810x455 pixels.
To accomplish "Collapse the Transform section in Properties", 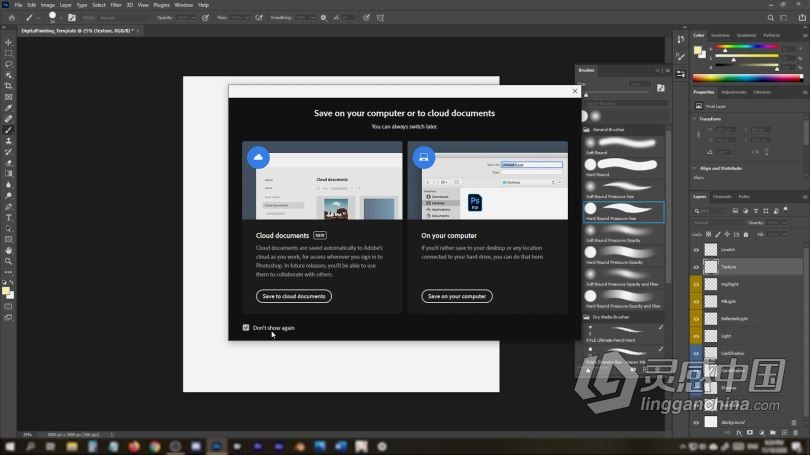I will coord(694,119).
